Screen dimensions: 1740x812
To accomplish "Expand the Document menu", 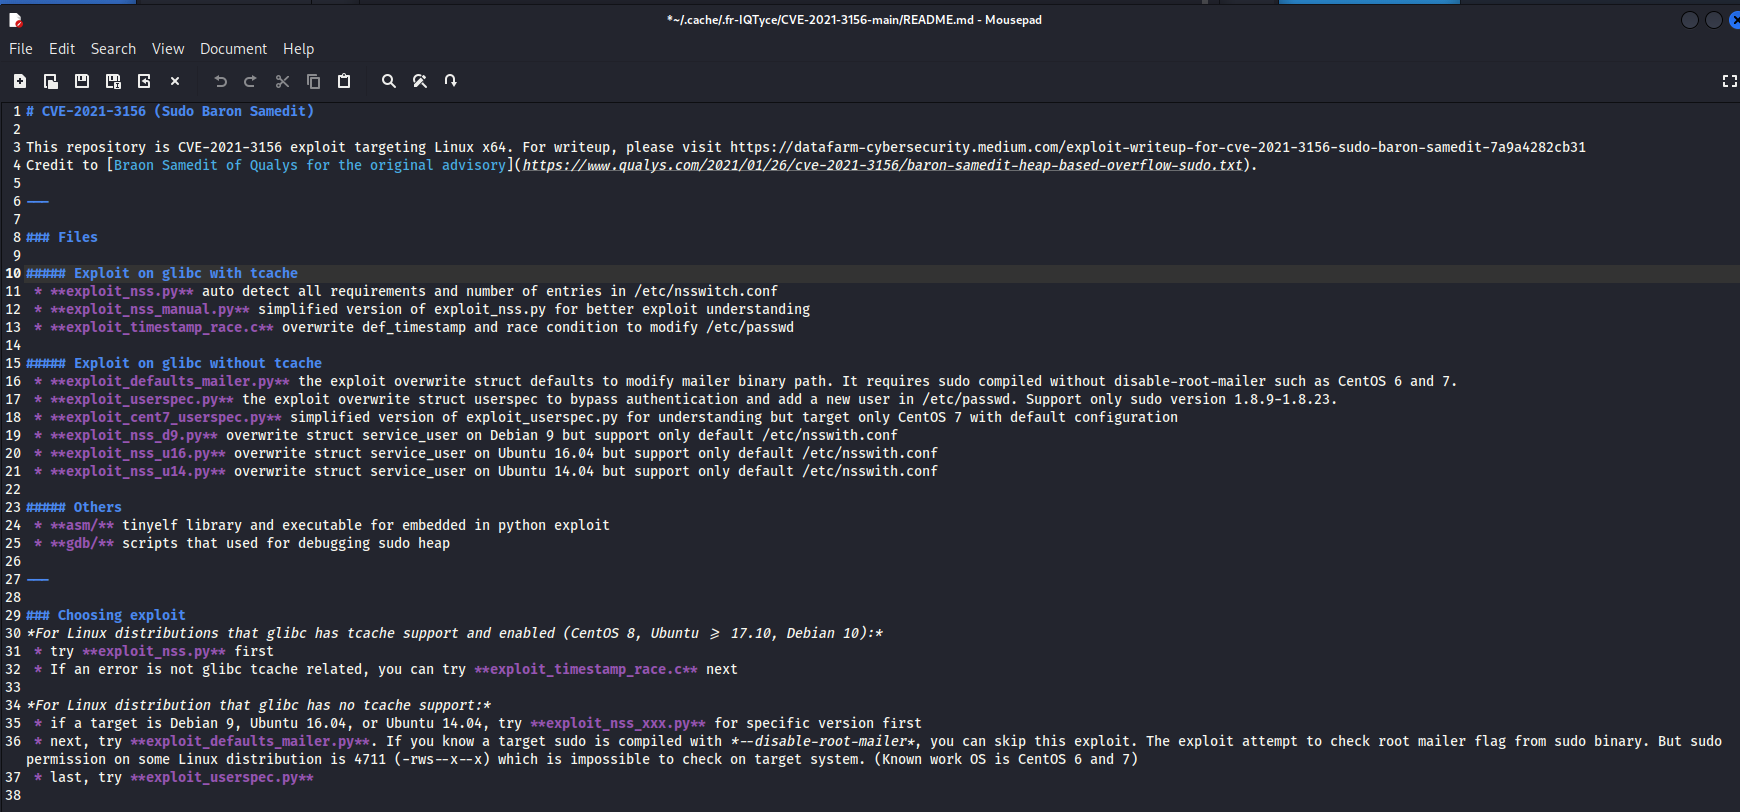I will click(x=233, y=49).
